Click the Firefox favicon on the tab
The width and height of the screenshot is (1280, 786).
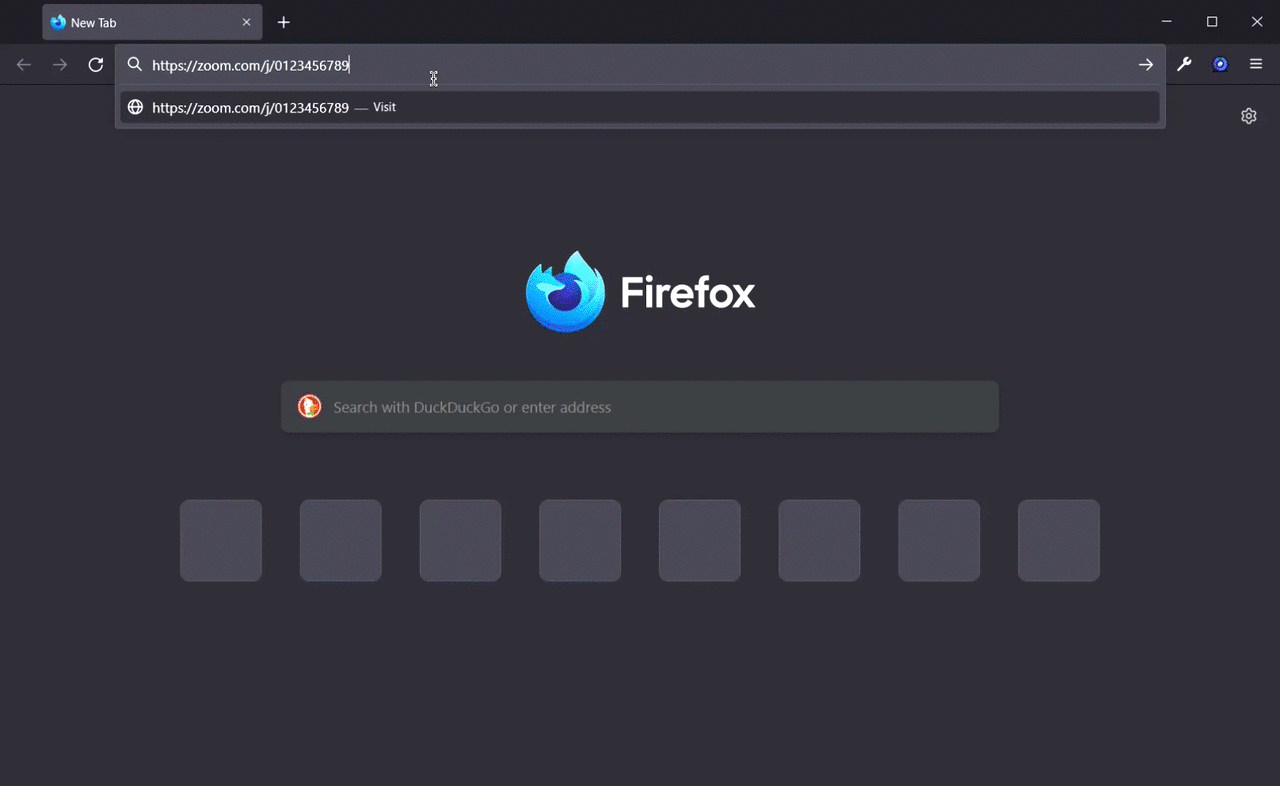58,22
